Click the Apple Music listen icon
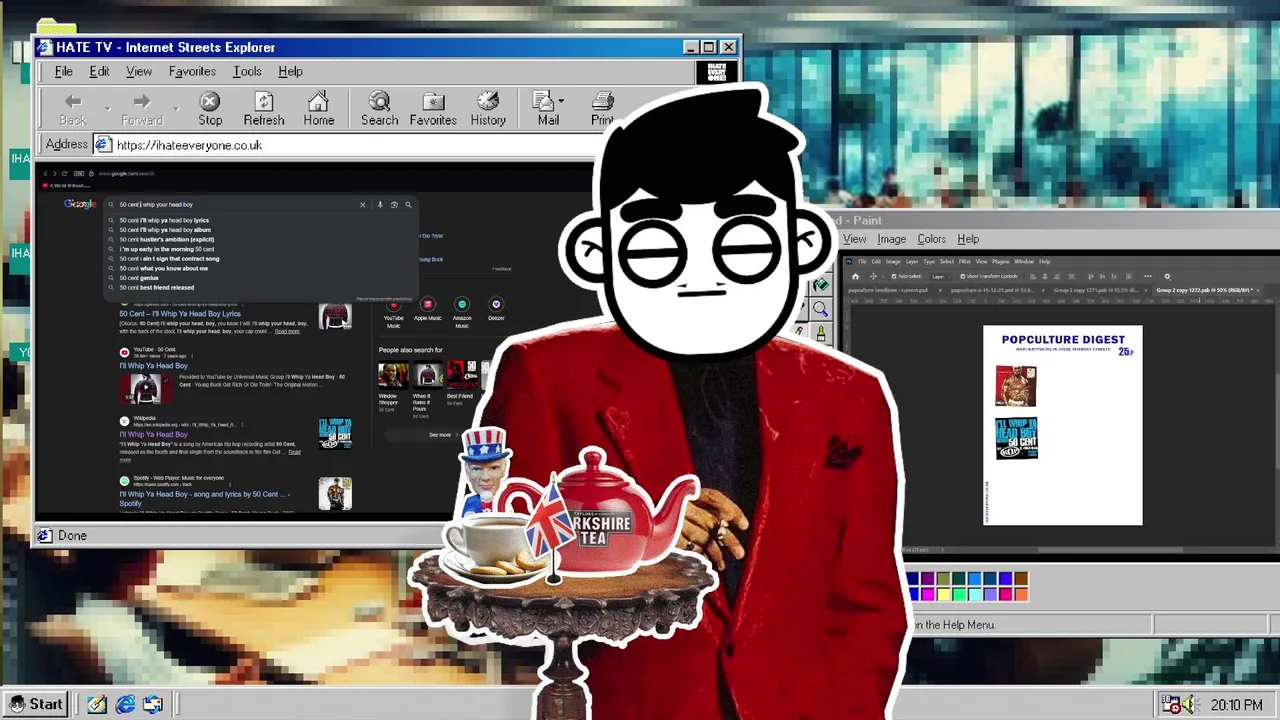The width and height of the screenshot is (1280, 720). coord(427,305)
